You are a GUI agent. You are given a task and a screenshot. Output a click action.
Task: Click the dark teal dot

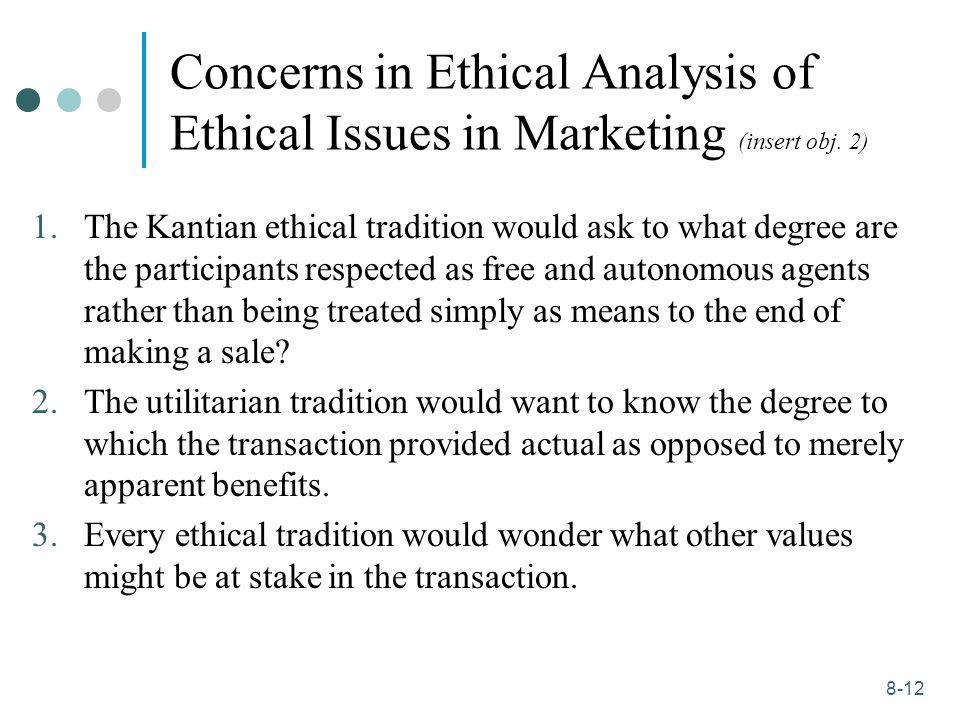28,100
